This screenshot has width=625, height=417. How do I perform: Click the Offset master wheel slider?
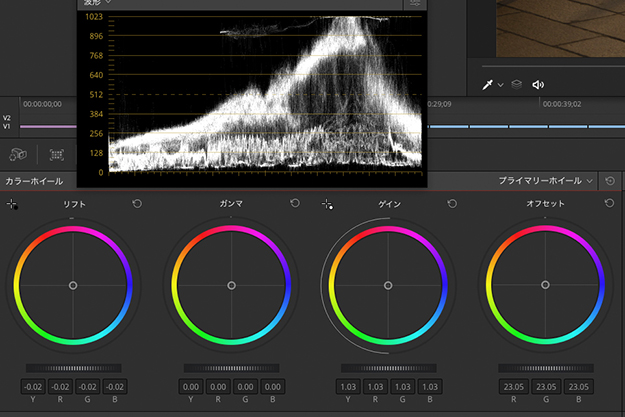(546, 368)
